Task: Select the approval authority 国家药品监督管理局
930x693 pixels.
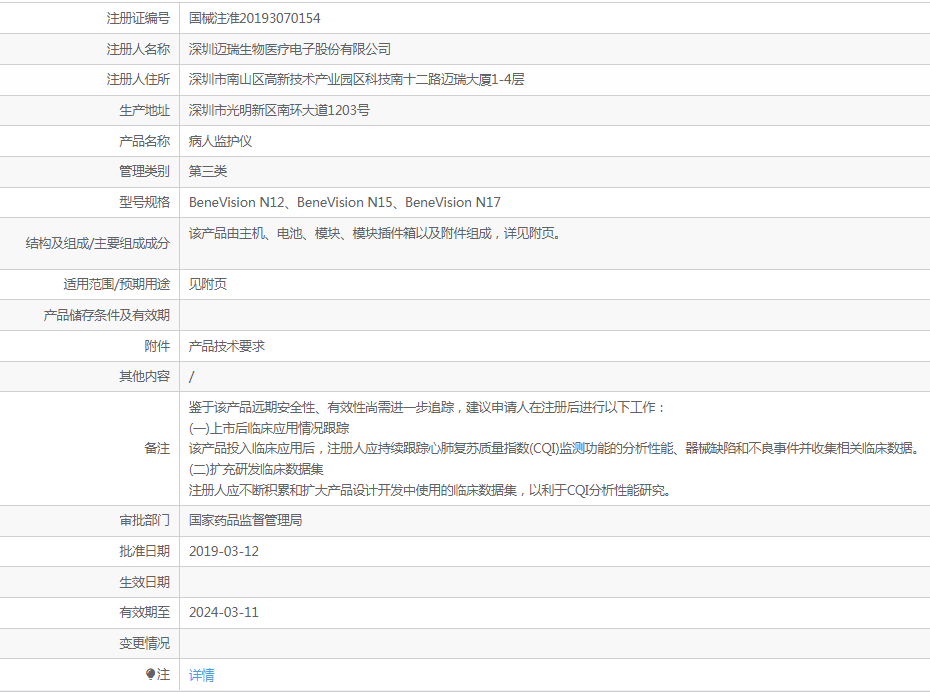Action: [x=246, y=520]
